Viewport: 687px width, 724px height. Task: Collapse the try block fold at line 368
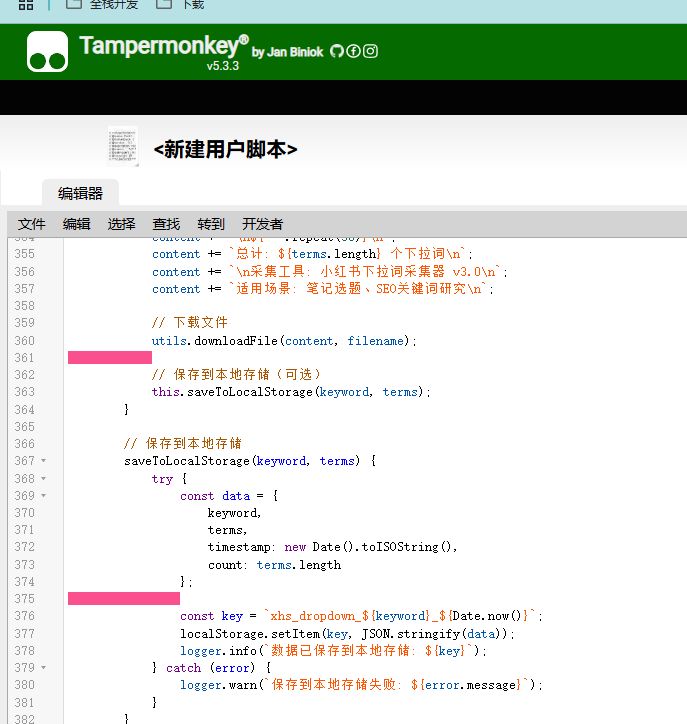pyautogui.click(x=43, y=479)
